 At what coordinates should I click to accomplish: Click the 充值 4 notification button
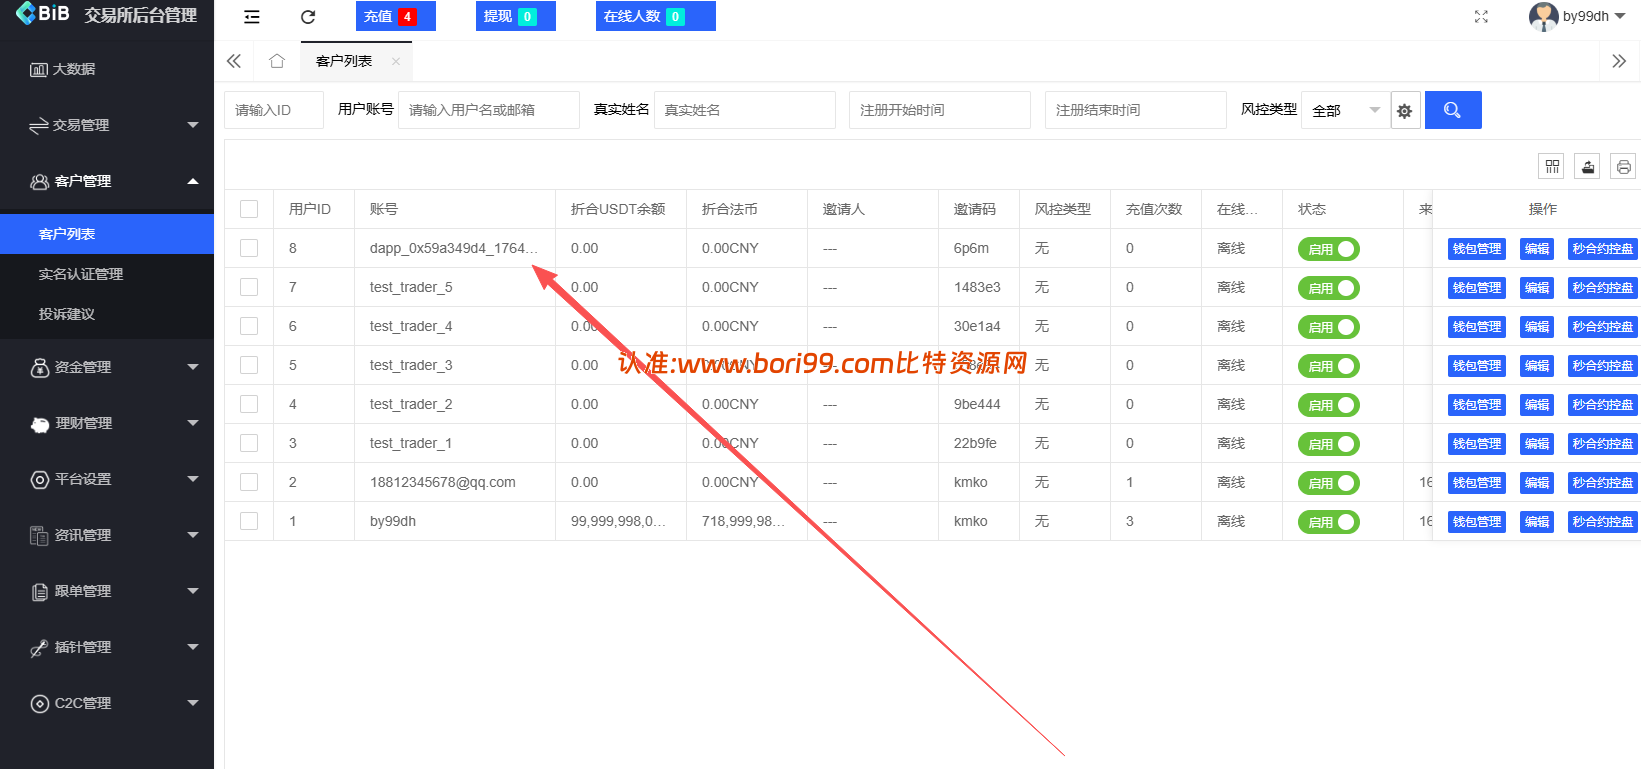[x=396, y=16]
